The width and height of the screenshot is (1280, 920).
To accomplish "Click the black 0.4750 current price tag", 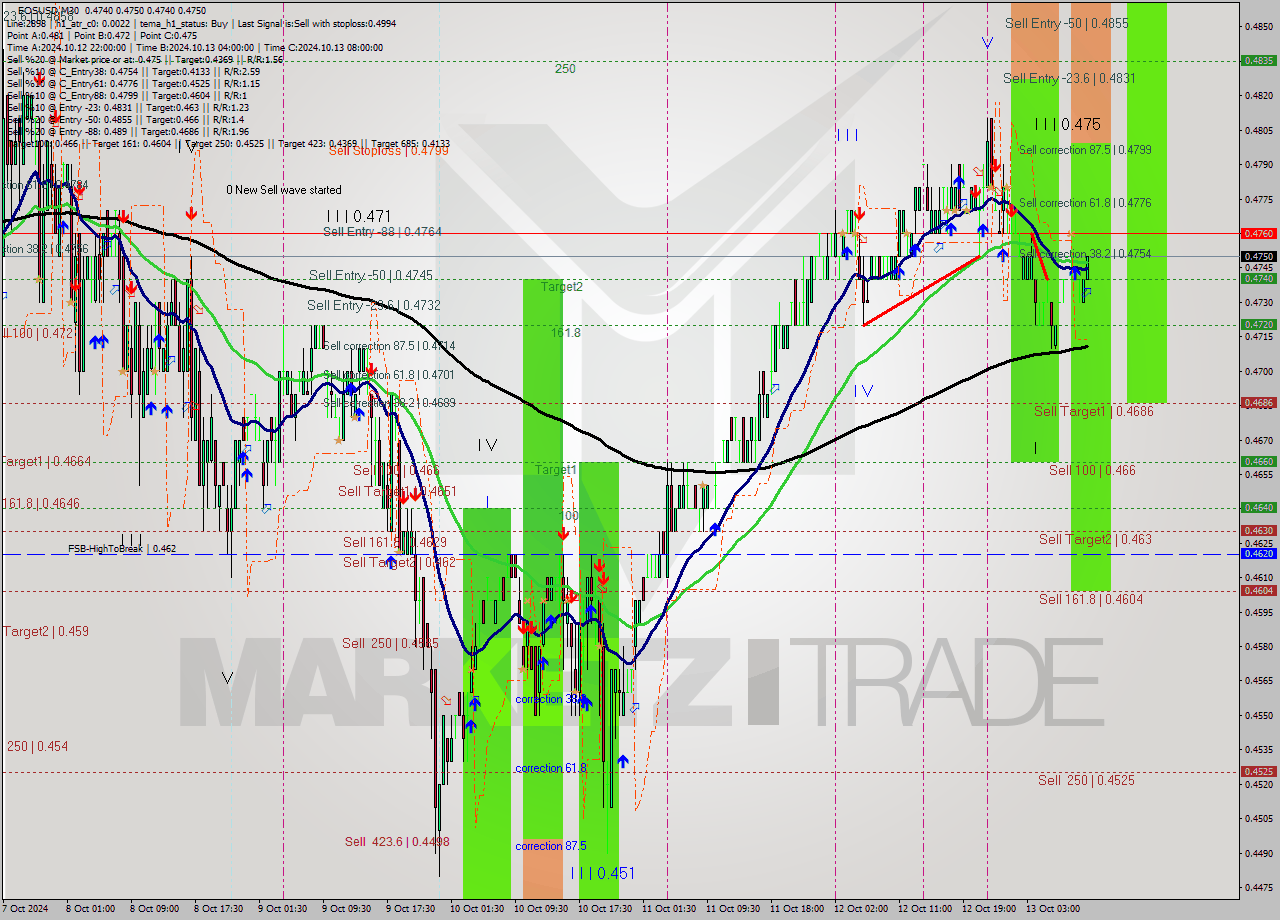I will pyautogui.click(x=1258, y=256).
